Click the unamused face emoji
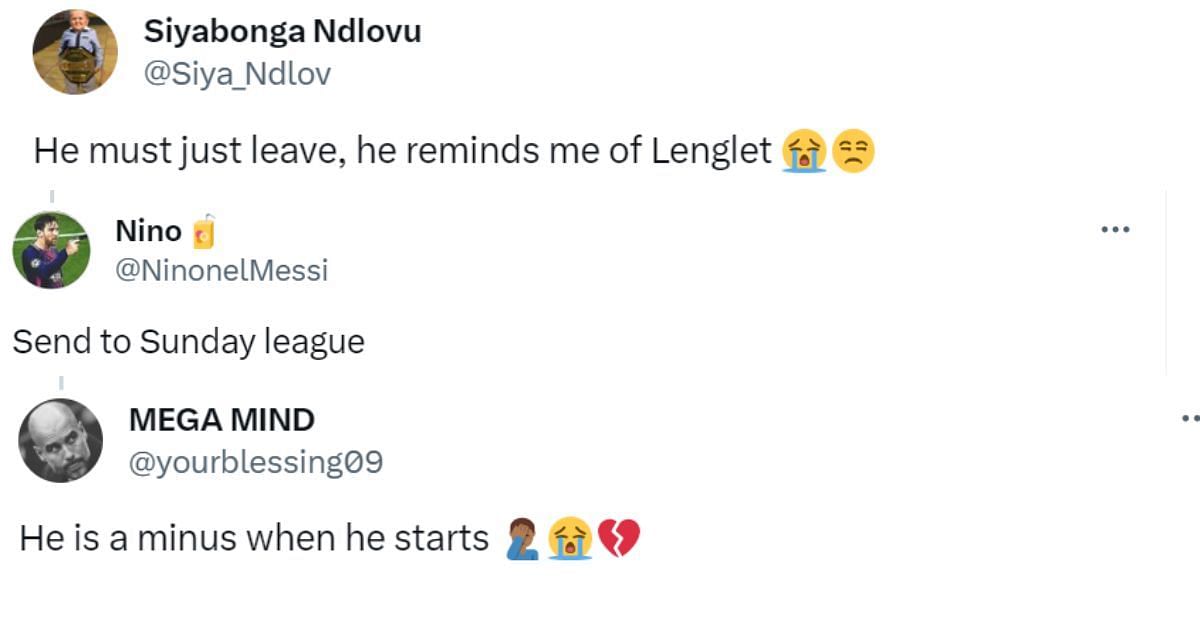Screen dimensions: 1200x628 point(853,153)
